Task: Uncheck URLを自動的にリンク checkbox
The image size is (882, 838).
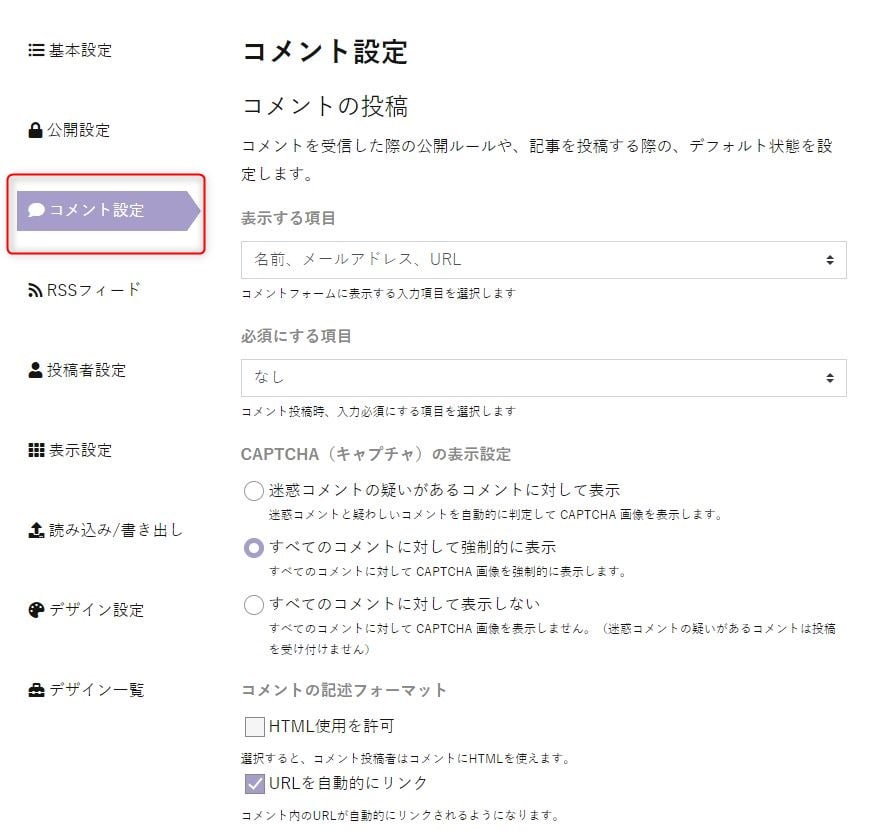Action: click(x=255, y=783)
